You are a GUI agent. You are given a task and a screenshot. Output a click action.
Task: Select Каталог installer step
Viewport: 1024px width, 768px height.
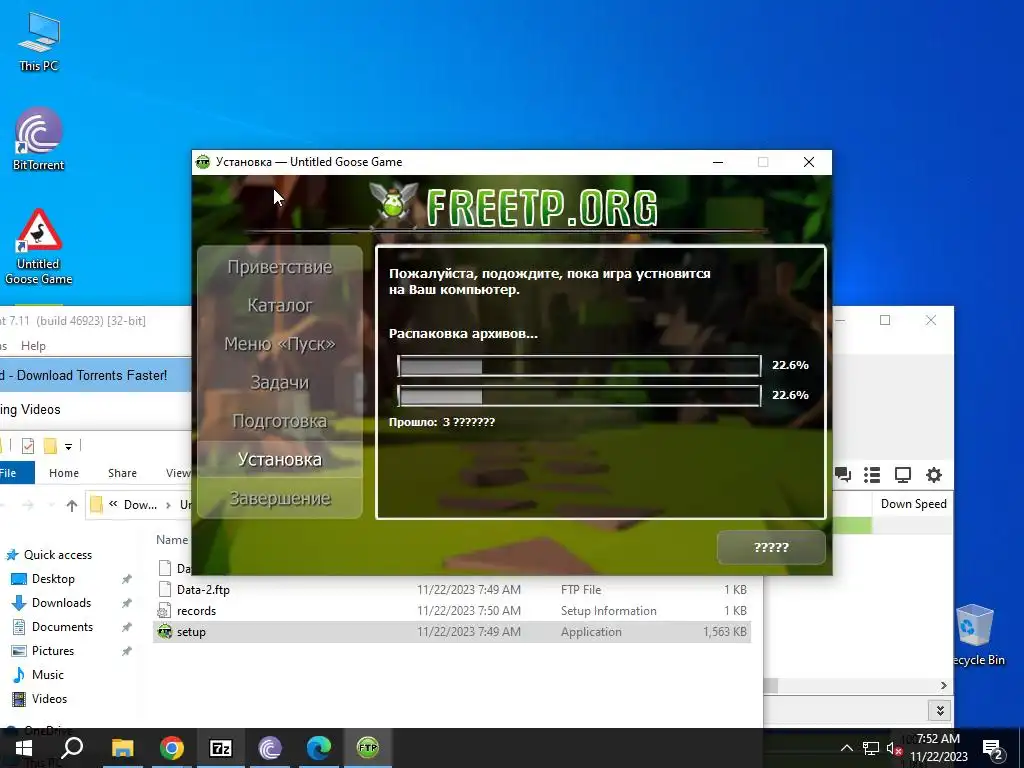(x=280, y=305)
